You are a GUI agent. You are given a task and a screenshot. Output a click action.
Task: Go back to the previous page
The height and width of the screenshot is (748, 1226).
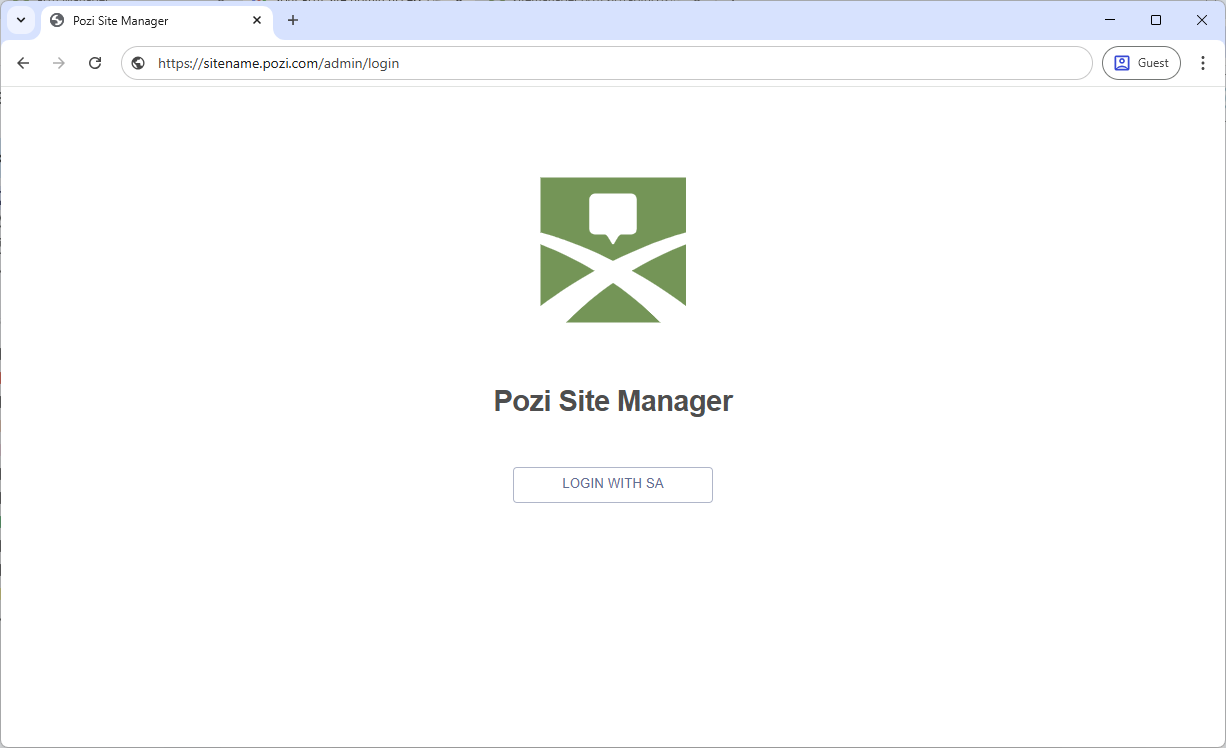pyautogui.click(x=23, y=62)
